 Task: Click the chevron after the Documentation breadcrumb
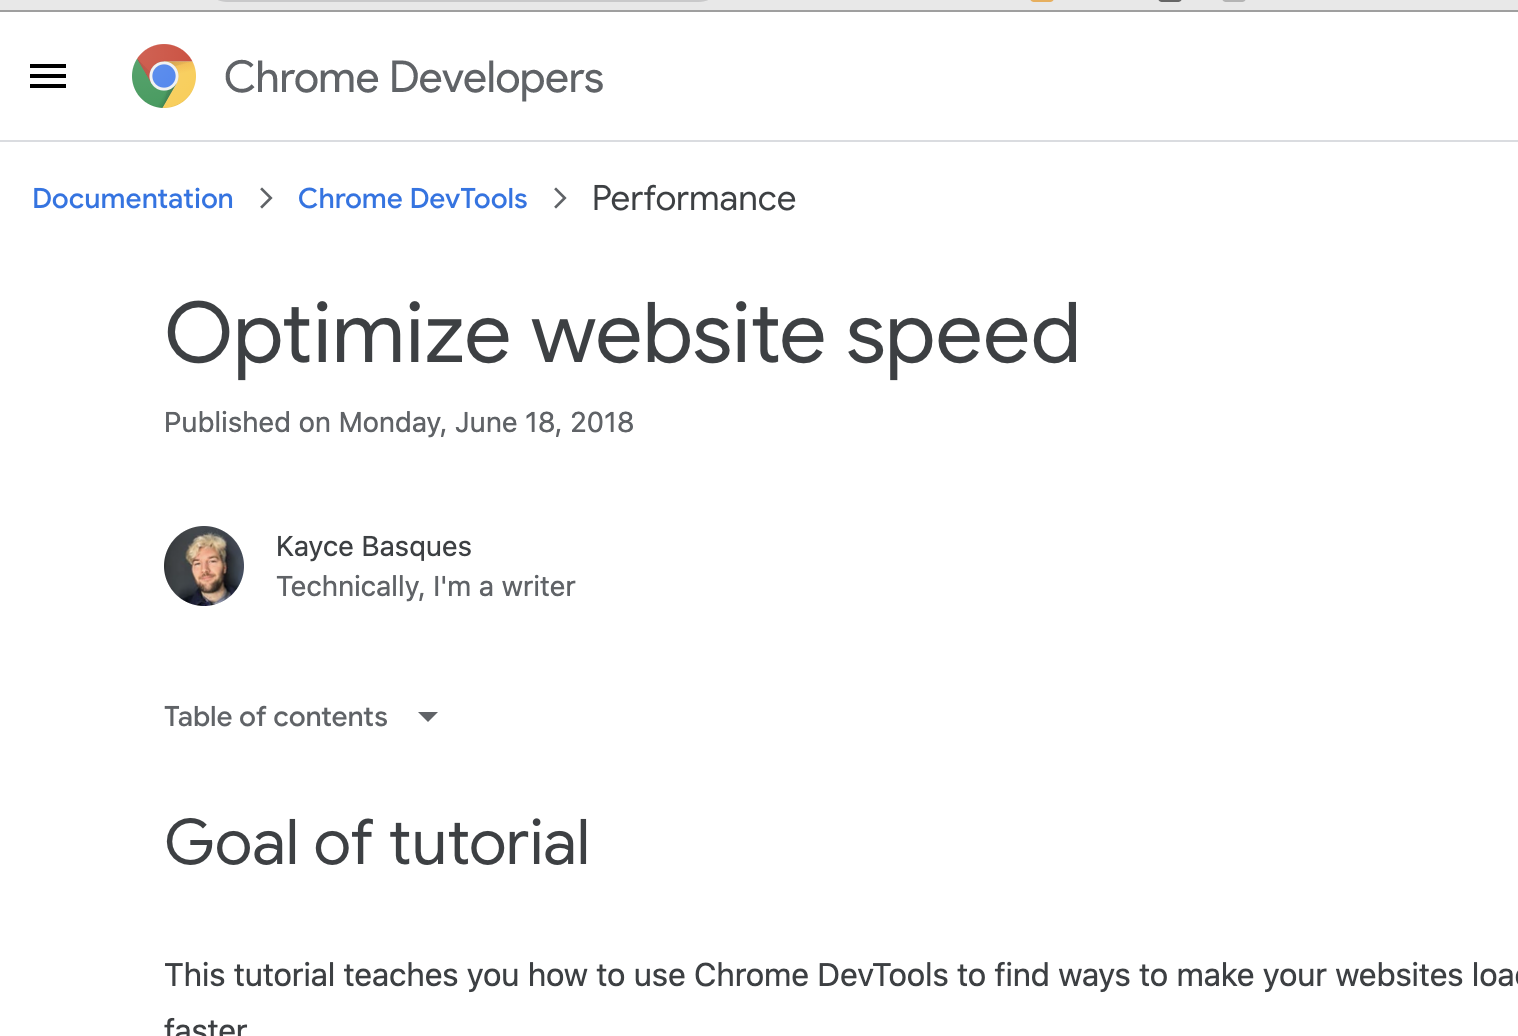(266, 198)
